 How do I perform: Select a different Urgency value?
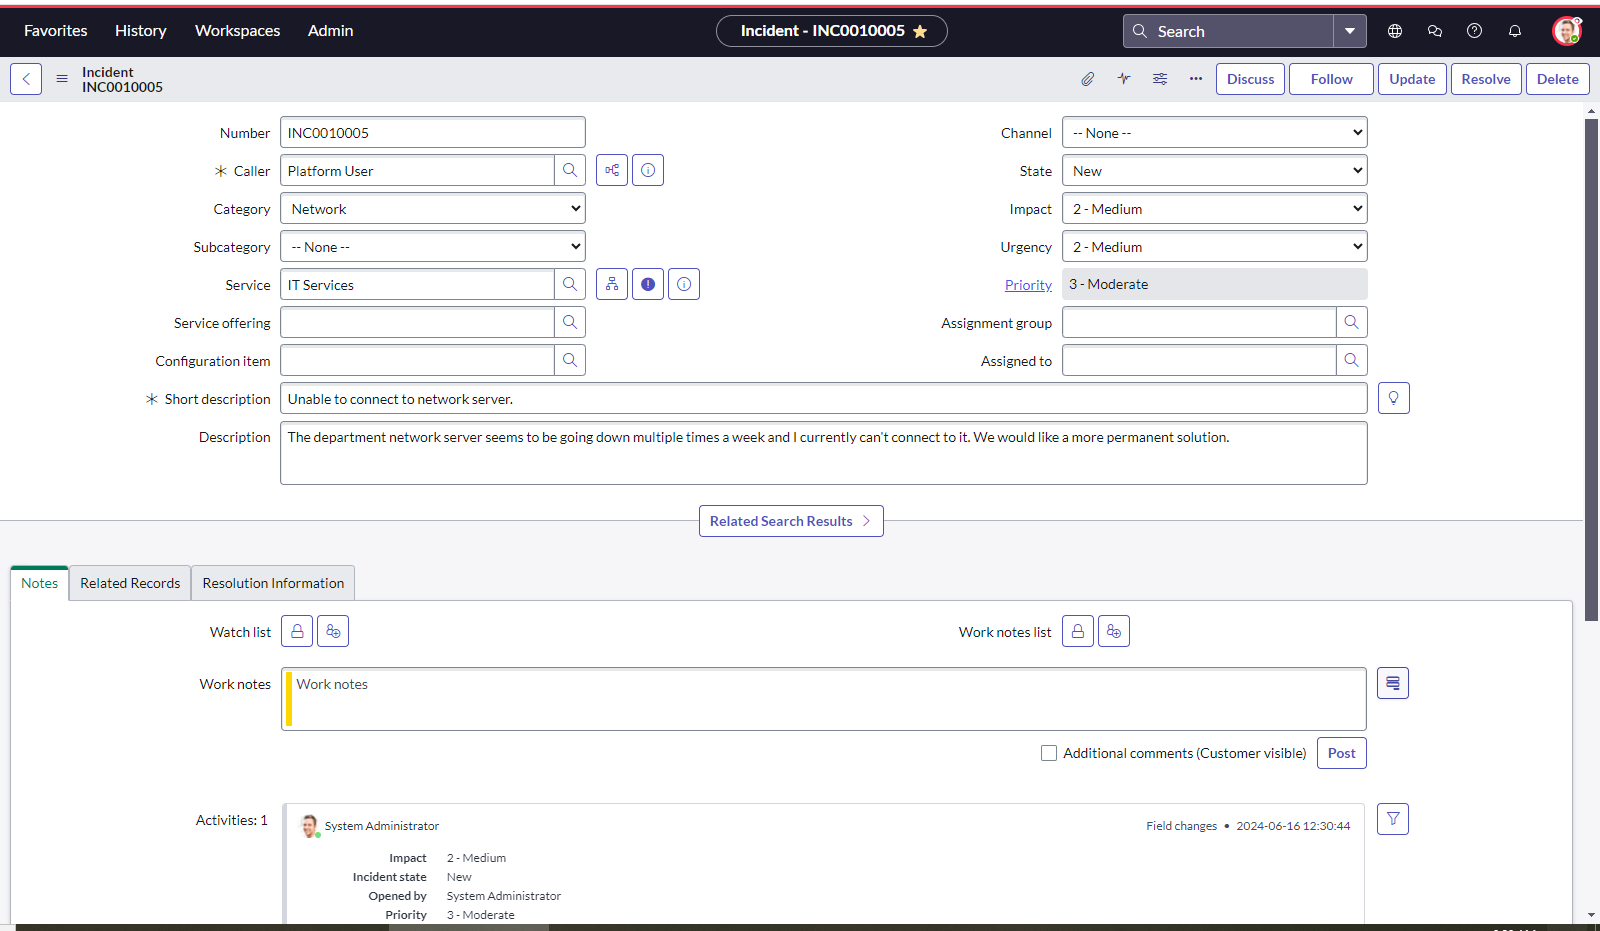1213,246
